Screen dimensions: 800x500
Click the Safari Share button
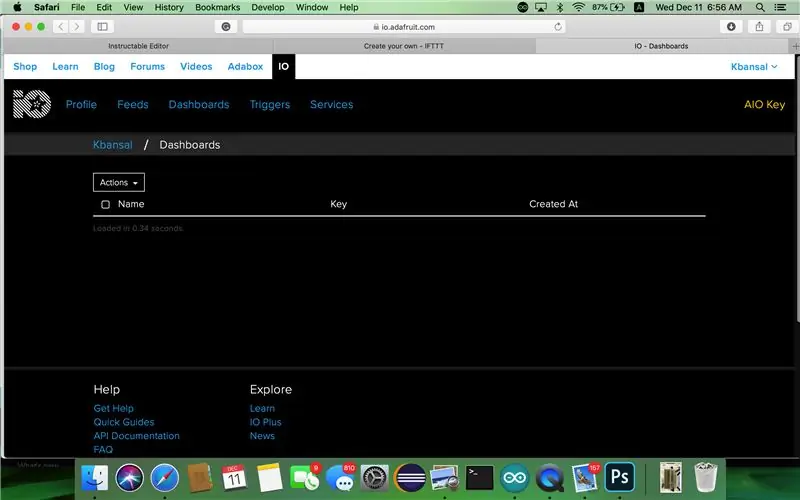click(759, 27)
